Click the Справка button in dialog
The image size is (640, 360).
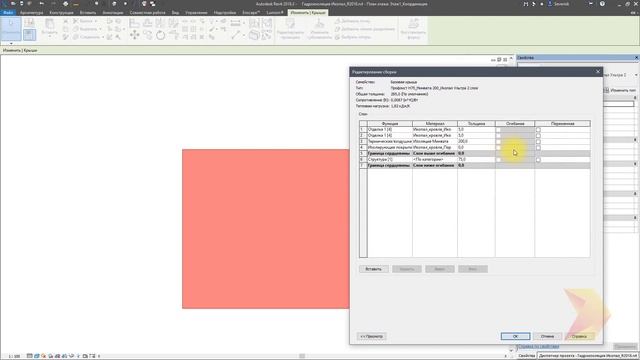point(579,336)
